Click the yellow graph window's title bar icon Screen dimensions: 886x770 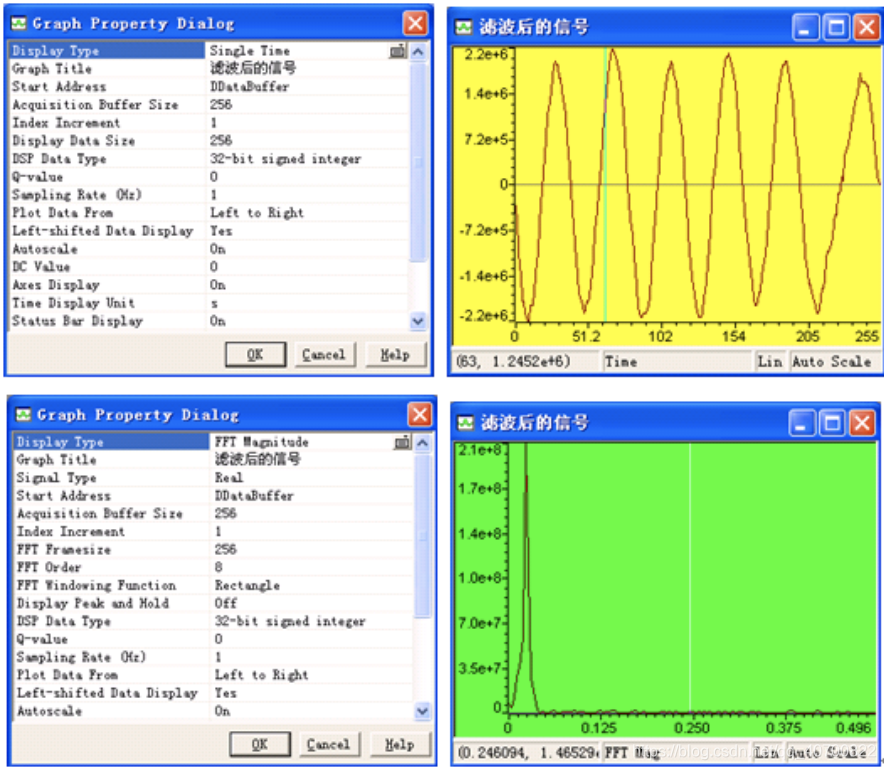click(463, 27)
